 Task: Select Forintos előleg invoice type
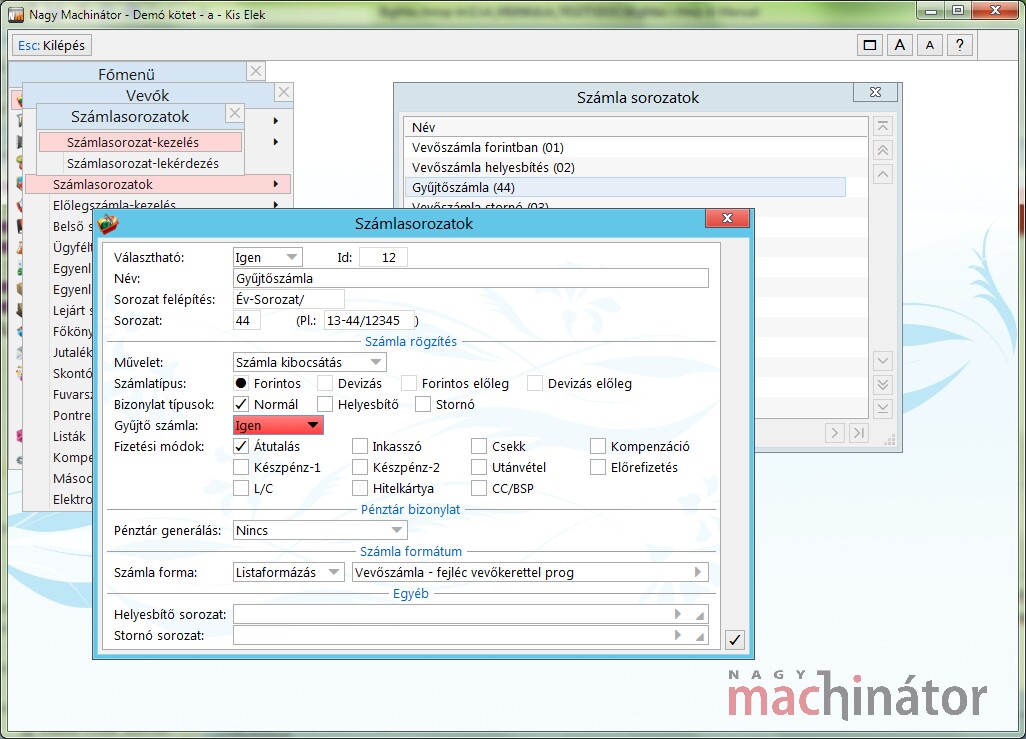coord(409,383)
